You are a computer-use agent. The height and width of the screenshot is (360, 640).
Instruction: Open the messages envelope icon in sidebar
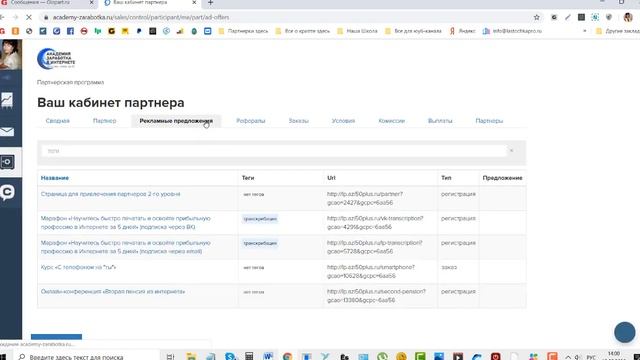pyautogui.click(x=7, y=131)
